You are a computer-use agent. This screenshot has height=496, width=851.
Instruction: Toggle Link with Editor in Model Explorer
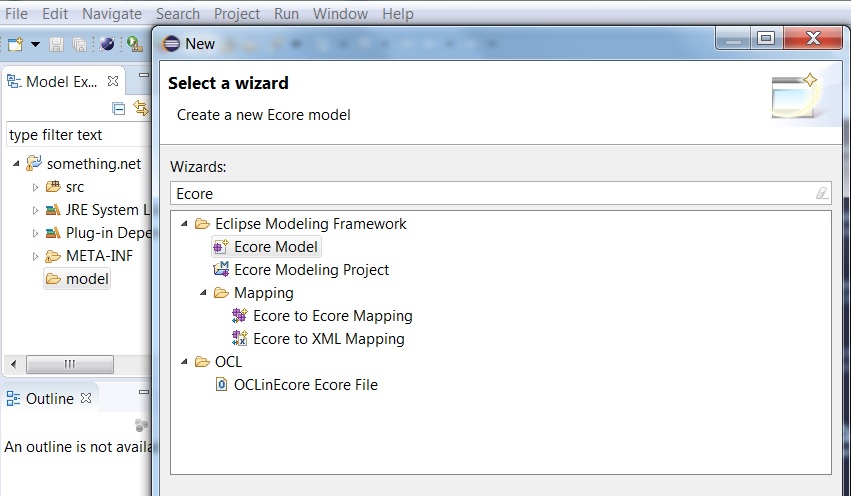141,108
